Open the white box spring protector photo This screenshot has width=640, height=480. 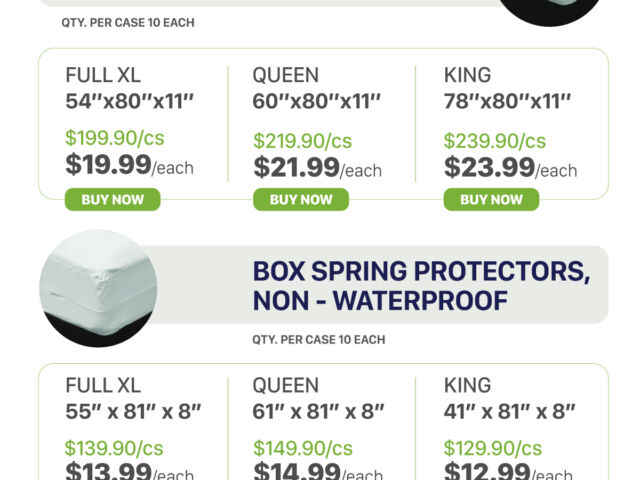point(98,289)
